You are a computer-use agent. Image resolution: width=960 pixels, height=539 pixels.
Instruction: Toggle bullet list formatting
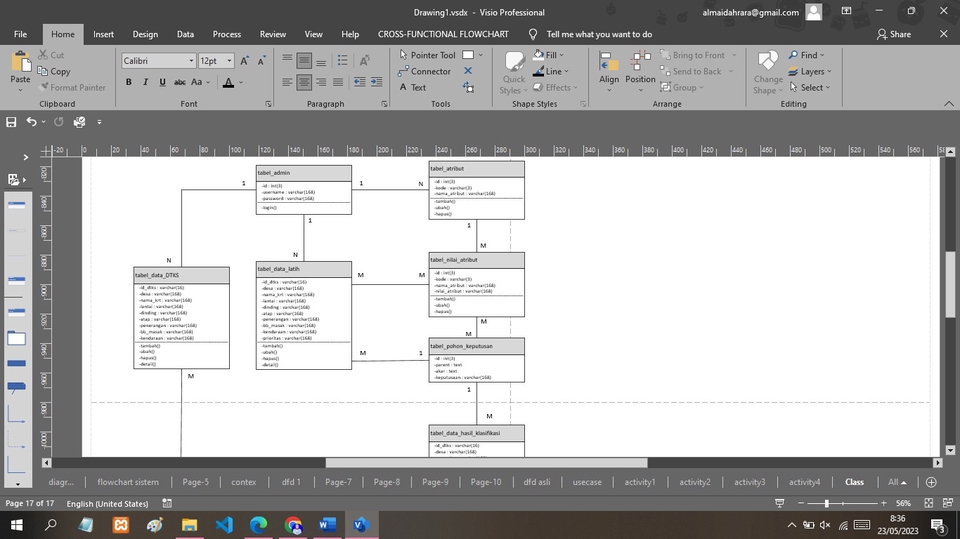click(342, 61)
